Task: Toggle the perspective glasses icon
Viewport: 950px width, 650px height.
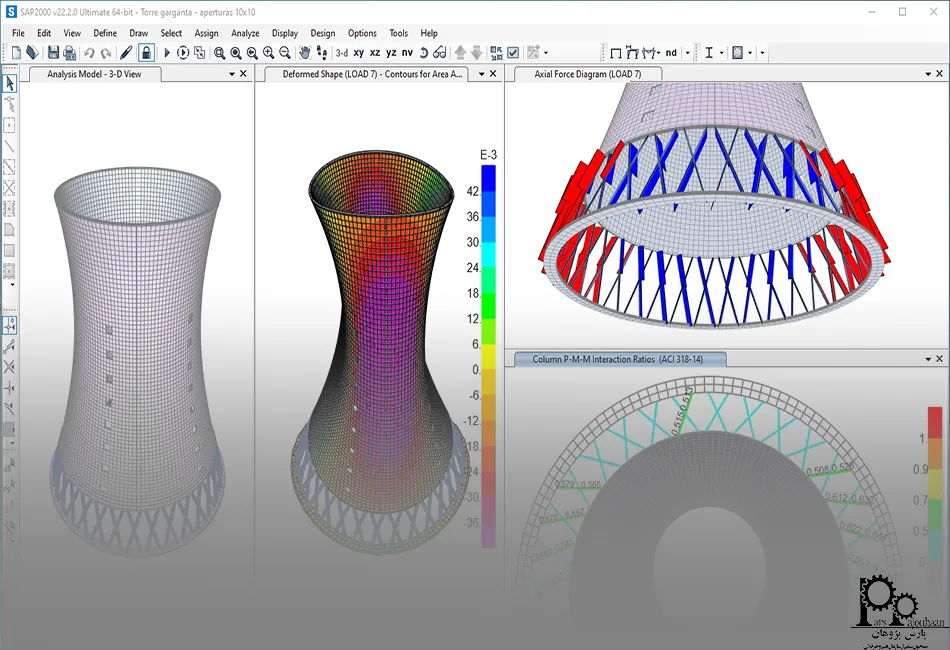Action: [439, 52]
